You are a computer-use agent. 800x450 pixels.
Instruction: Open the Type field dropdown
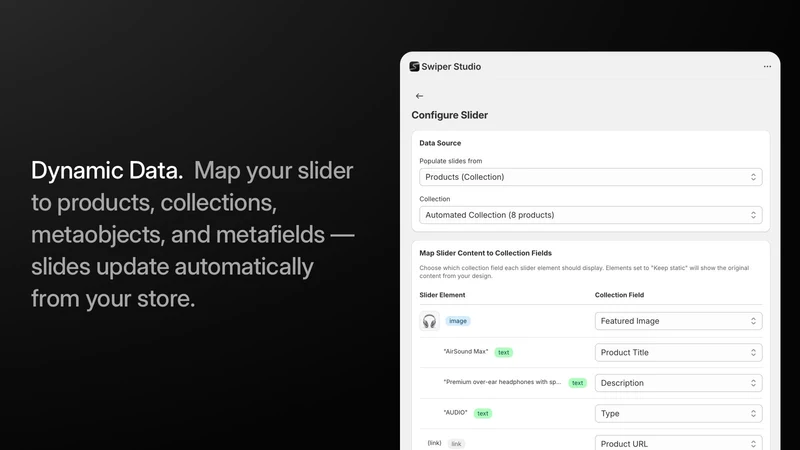tap(678, 414)
